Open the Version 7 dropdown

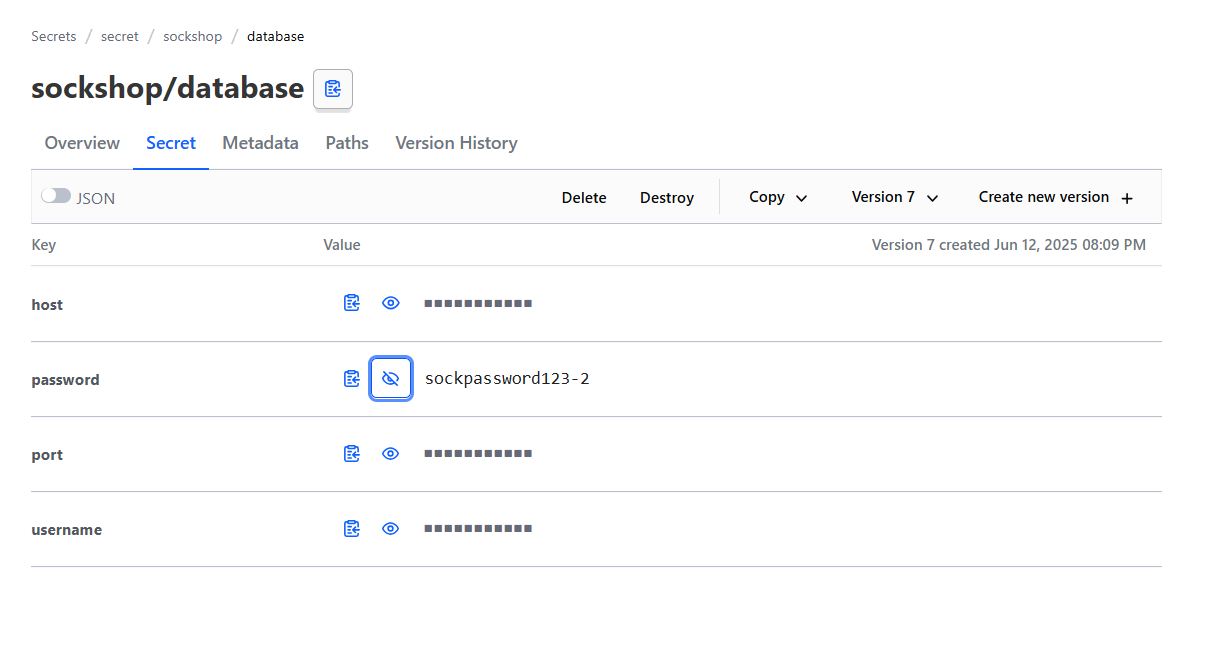893,197
